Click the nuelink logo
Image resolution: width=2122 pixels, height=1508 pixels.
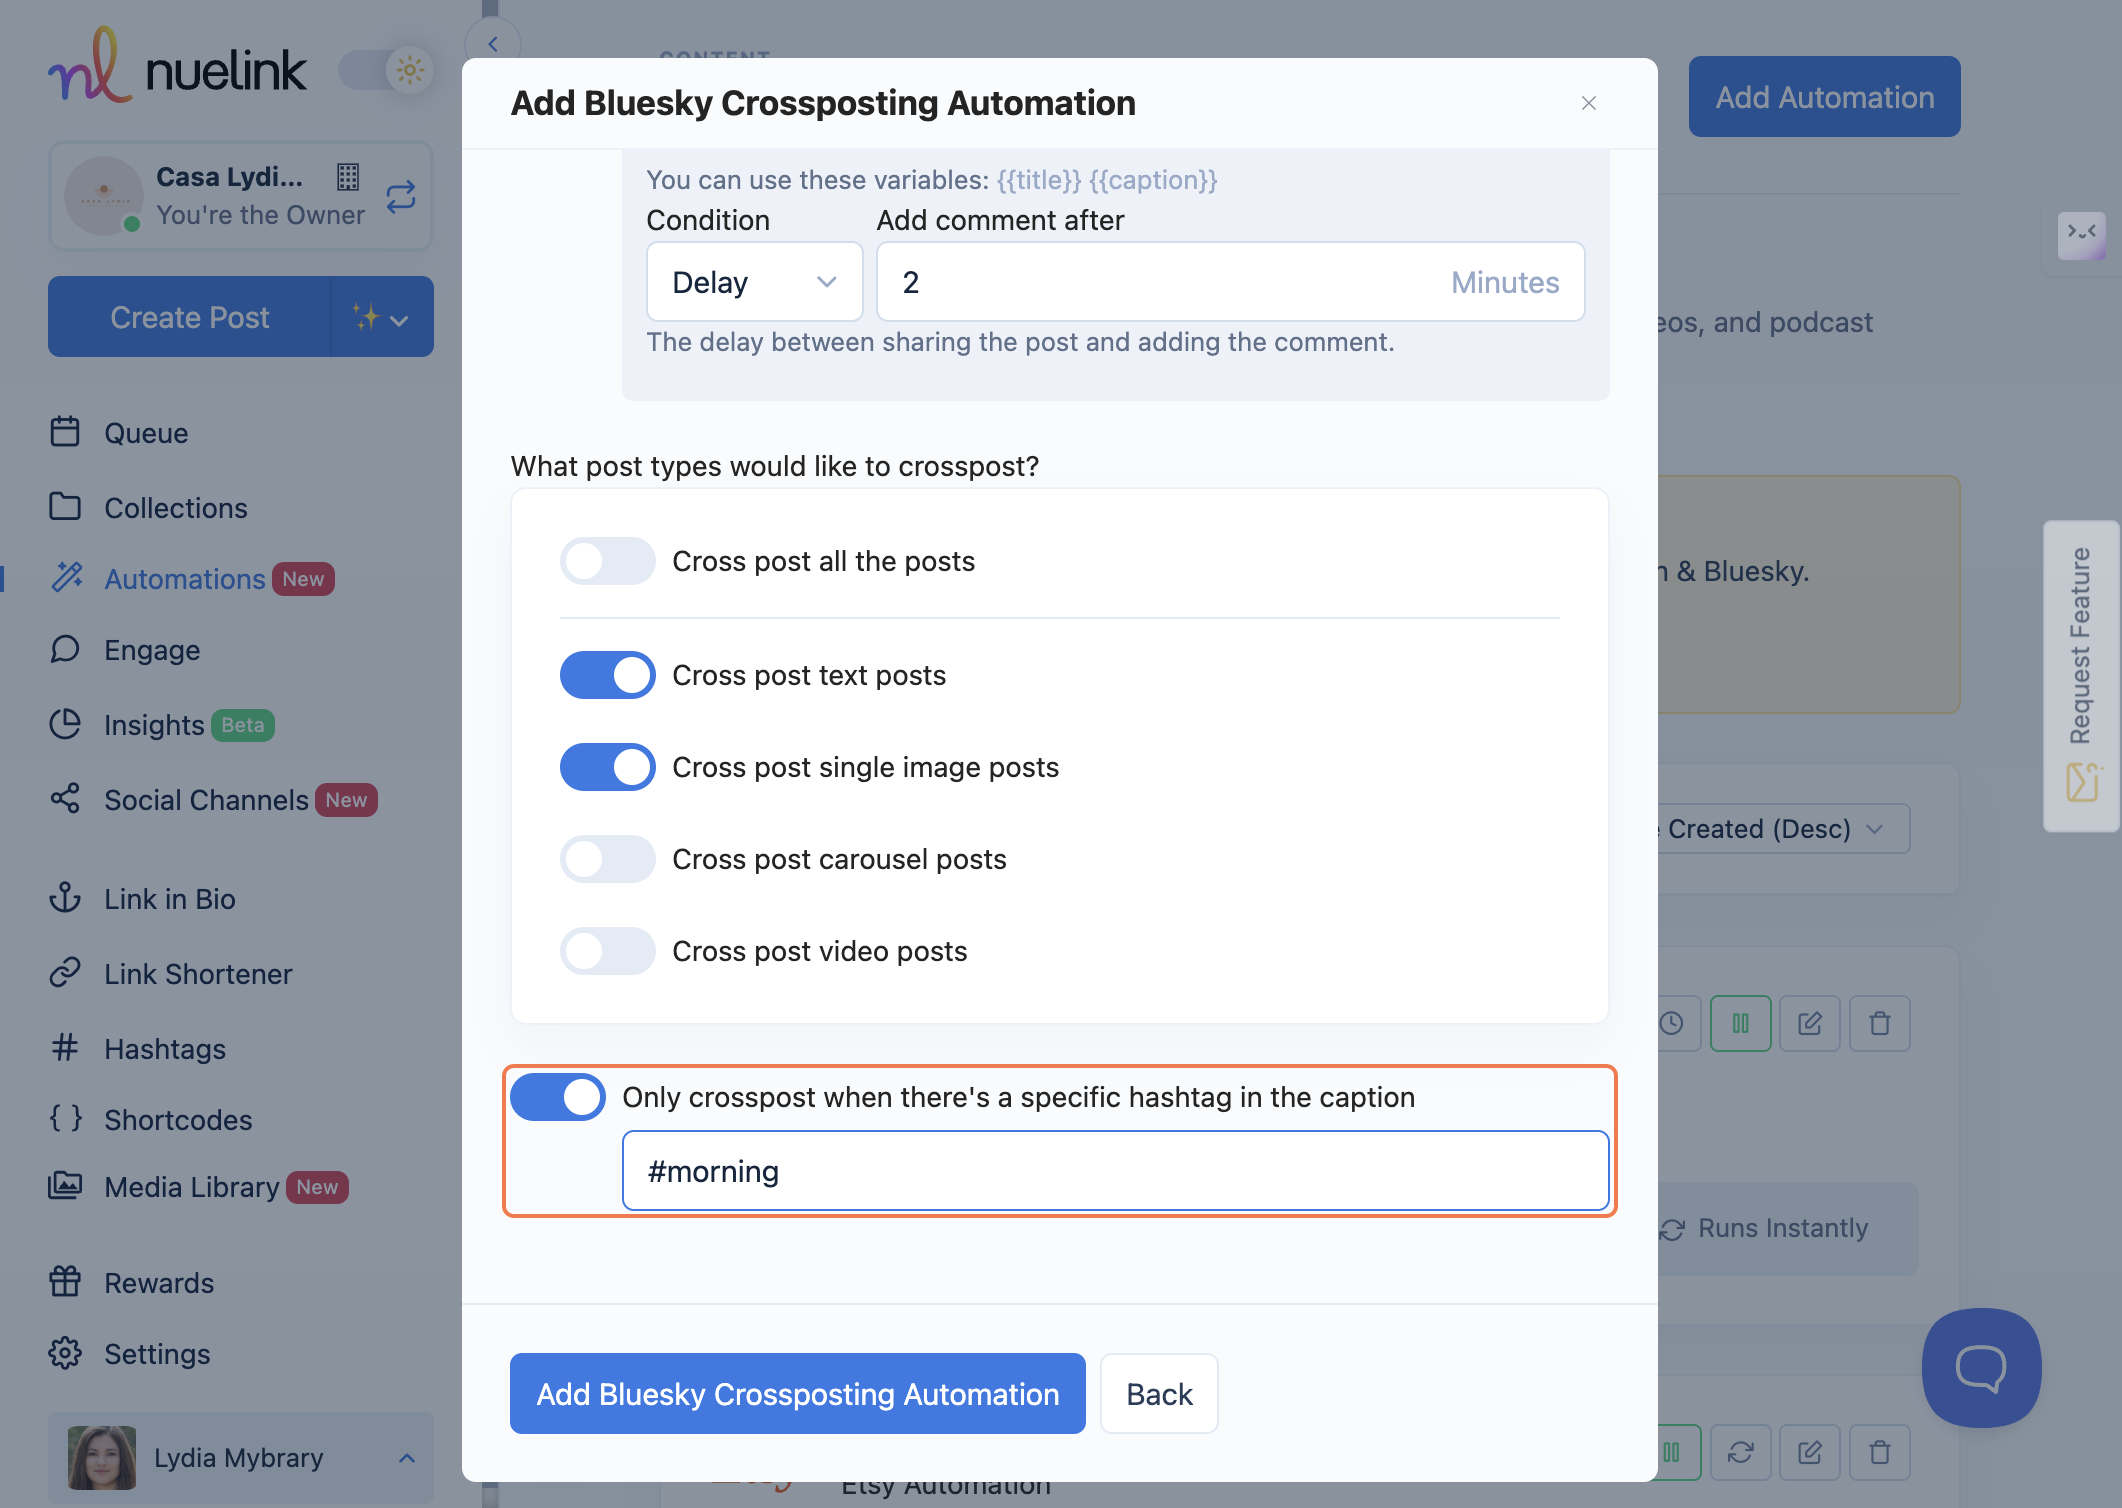tap(178, 66)
